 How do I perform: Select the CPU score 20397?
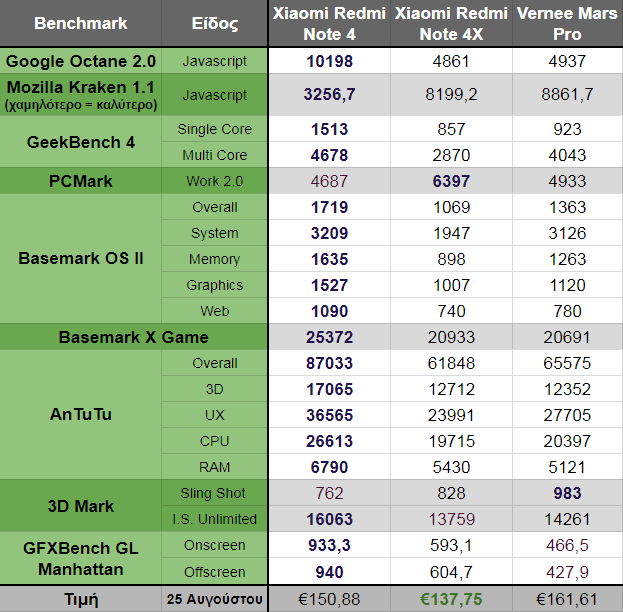567,441
